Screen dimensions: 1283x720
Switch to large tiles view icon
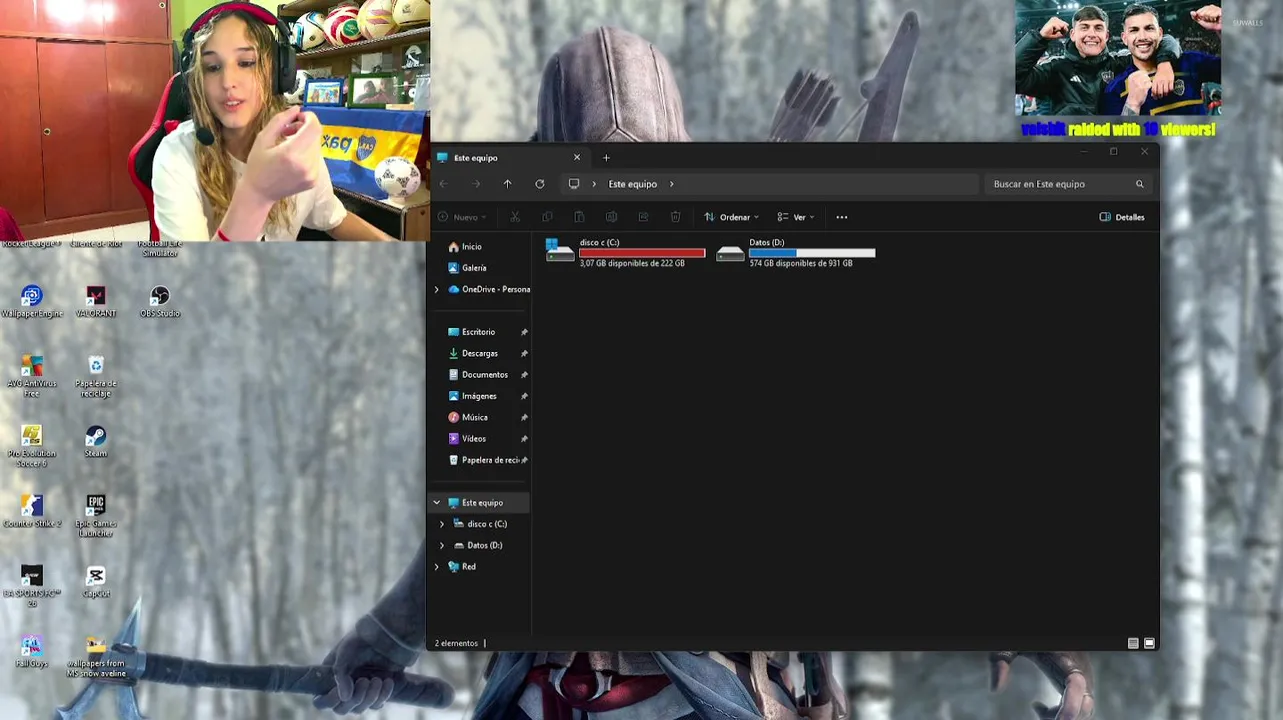click(x=1149, y=643)
